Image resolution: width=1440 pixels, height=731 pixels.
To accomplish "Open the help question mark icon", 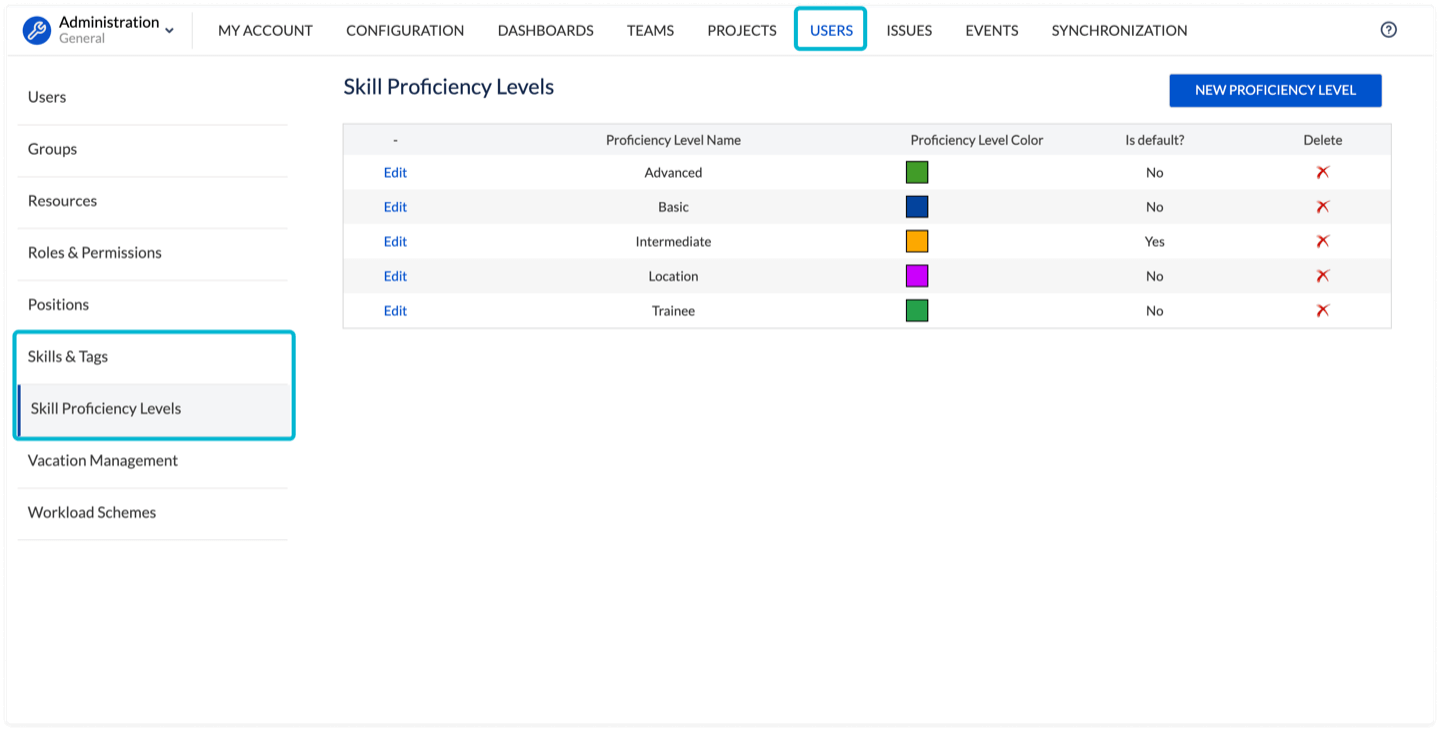I will (x=1388, y=30).
